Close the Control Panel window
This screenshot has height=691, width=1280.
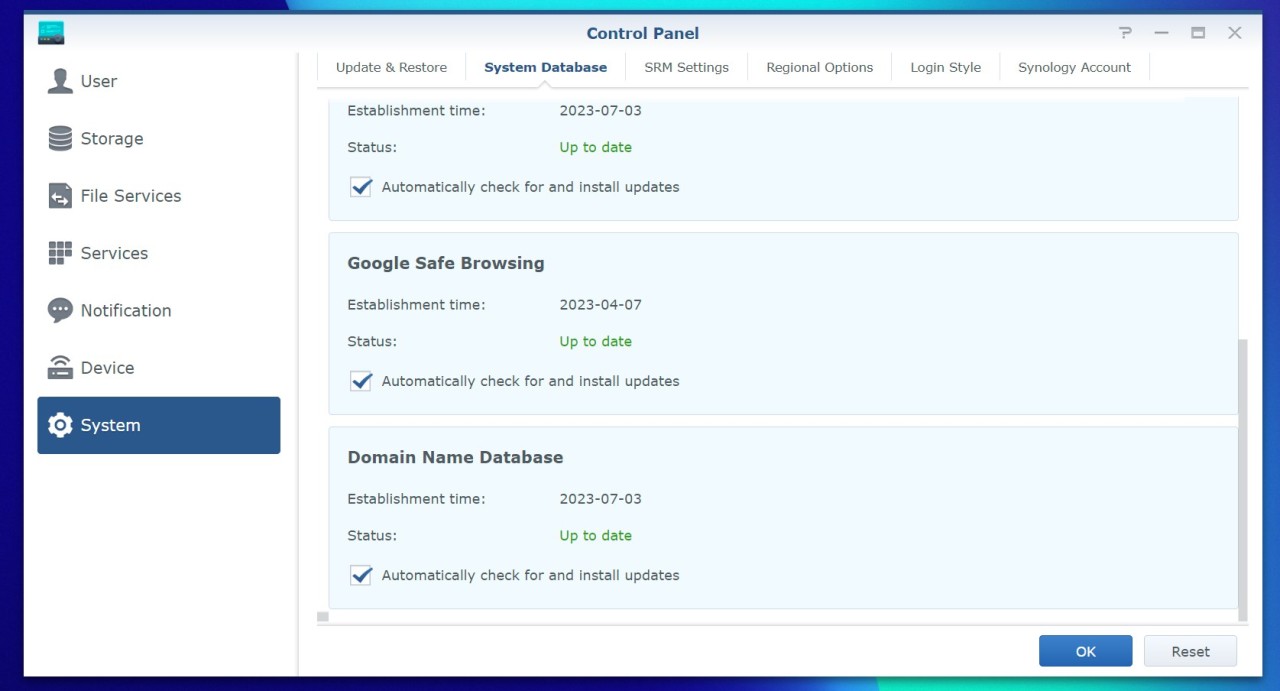coord(1235,33)
